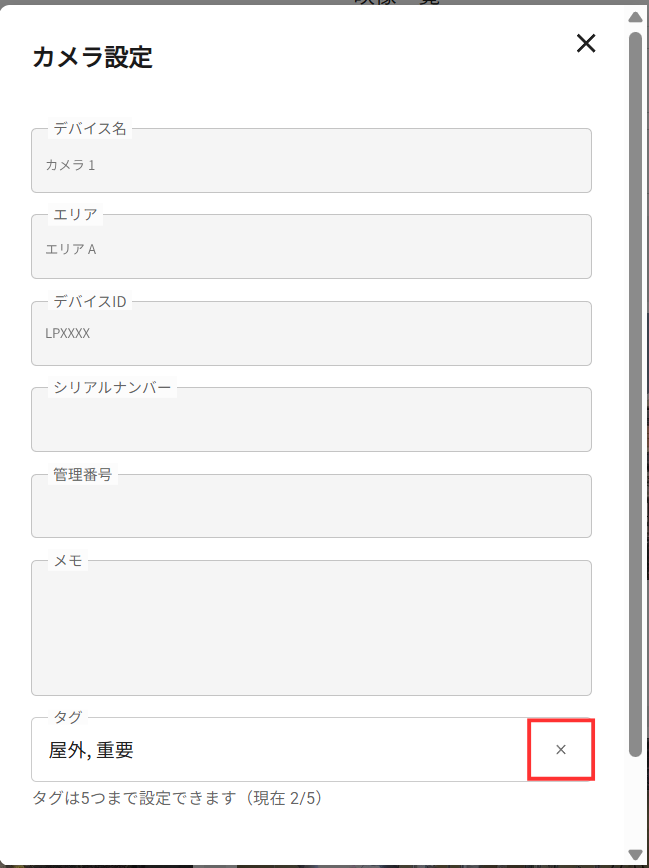Click inside the empty シリアルナンバー field

pos(311,420)
